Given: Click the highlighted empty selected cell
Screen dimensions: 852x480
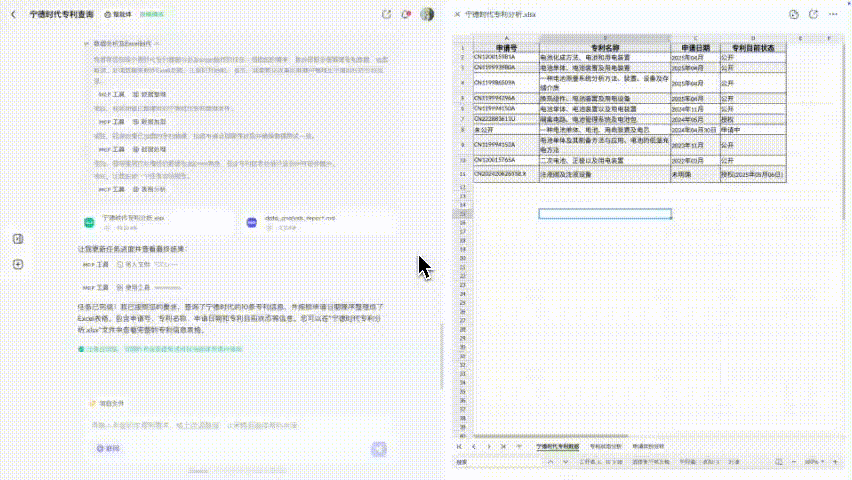Looking at the screenshot, I should [x=605, y=214].
